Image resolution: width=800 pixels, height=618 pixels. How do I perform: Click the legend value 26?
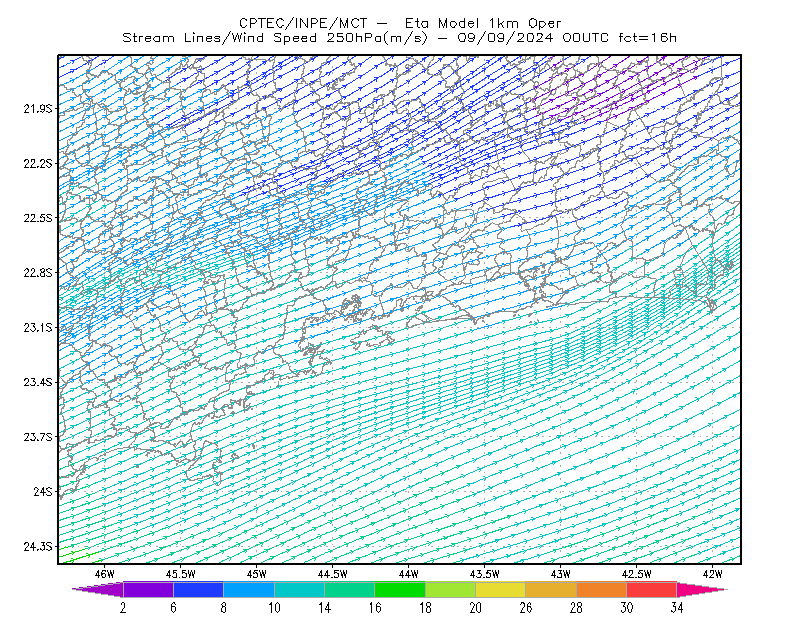click(x=526, y=608)
